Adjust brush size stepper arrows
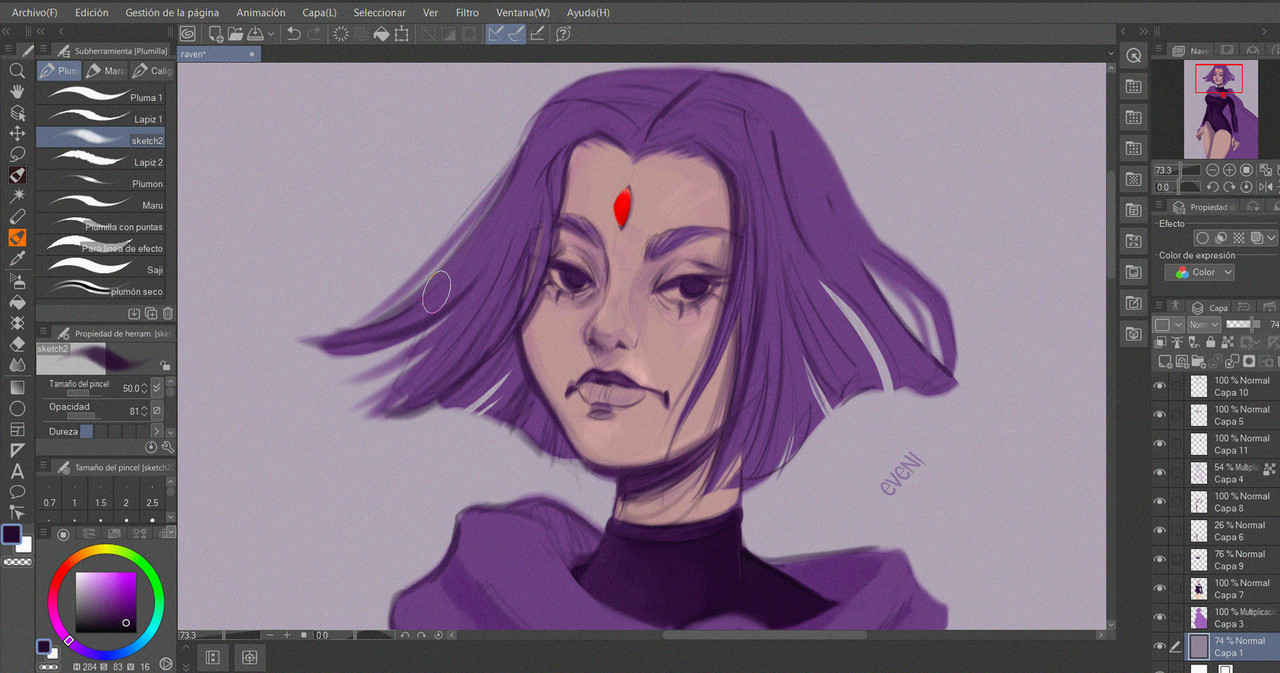Image resolution: width=1280 pixels, height=673 pixels. 145,388
